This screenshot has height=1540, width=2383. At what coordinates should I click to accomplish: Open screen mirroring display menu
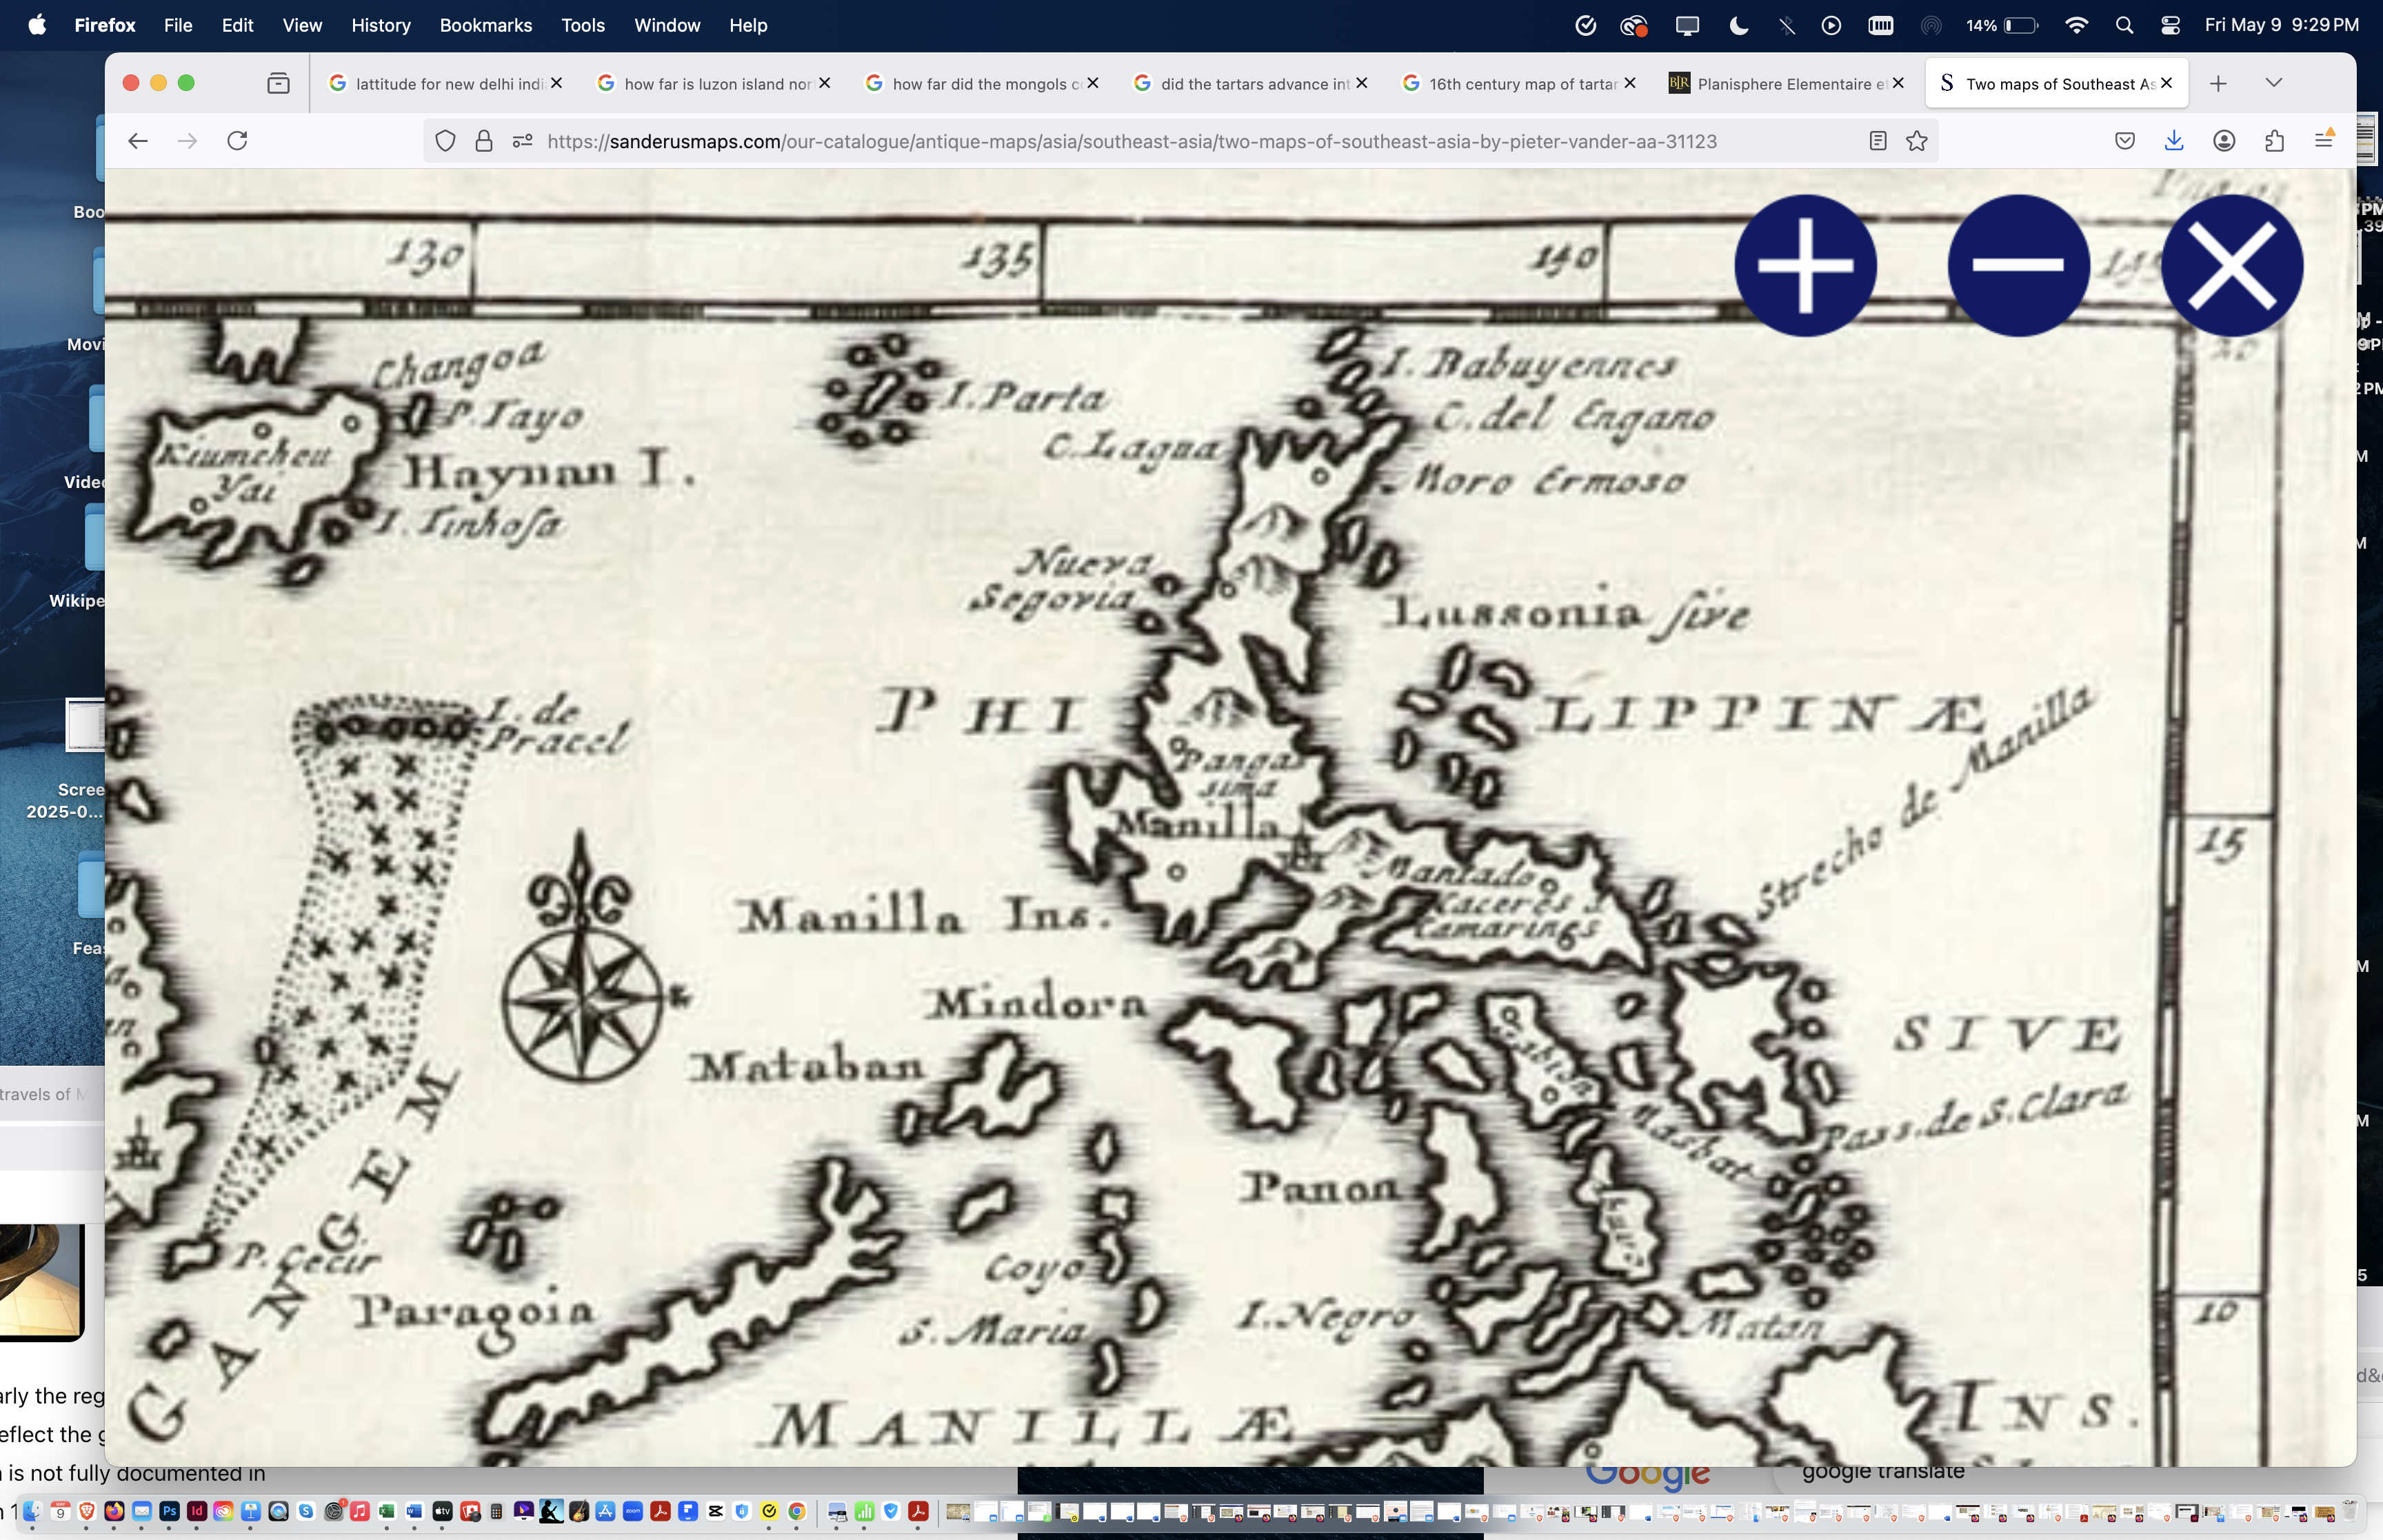tap(1687, 25)
